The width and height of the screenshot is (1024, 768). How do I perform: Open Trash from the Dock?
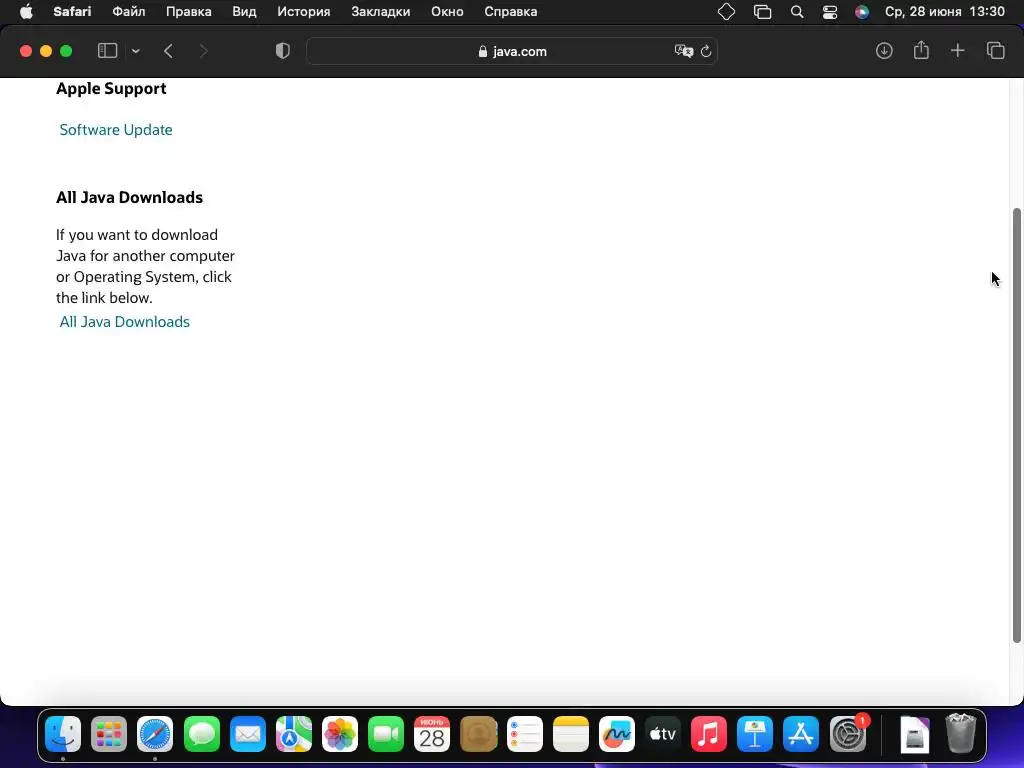(961, 735)
